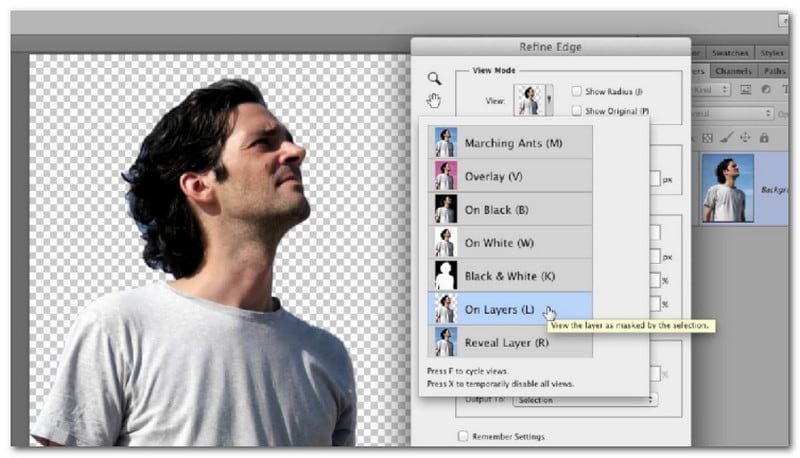Choose On Layers (L) view
The height and width of the screenshot is (458, 800).
pos(510,309)
